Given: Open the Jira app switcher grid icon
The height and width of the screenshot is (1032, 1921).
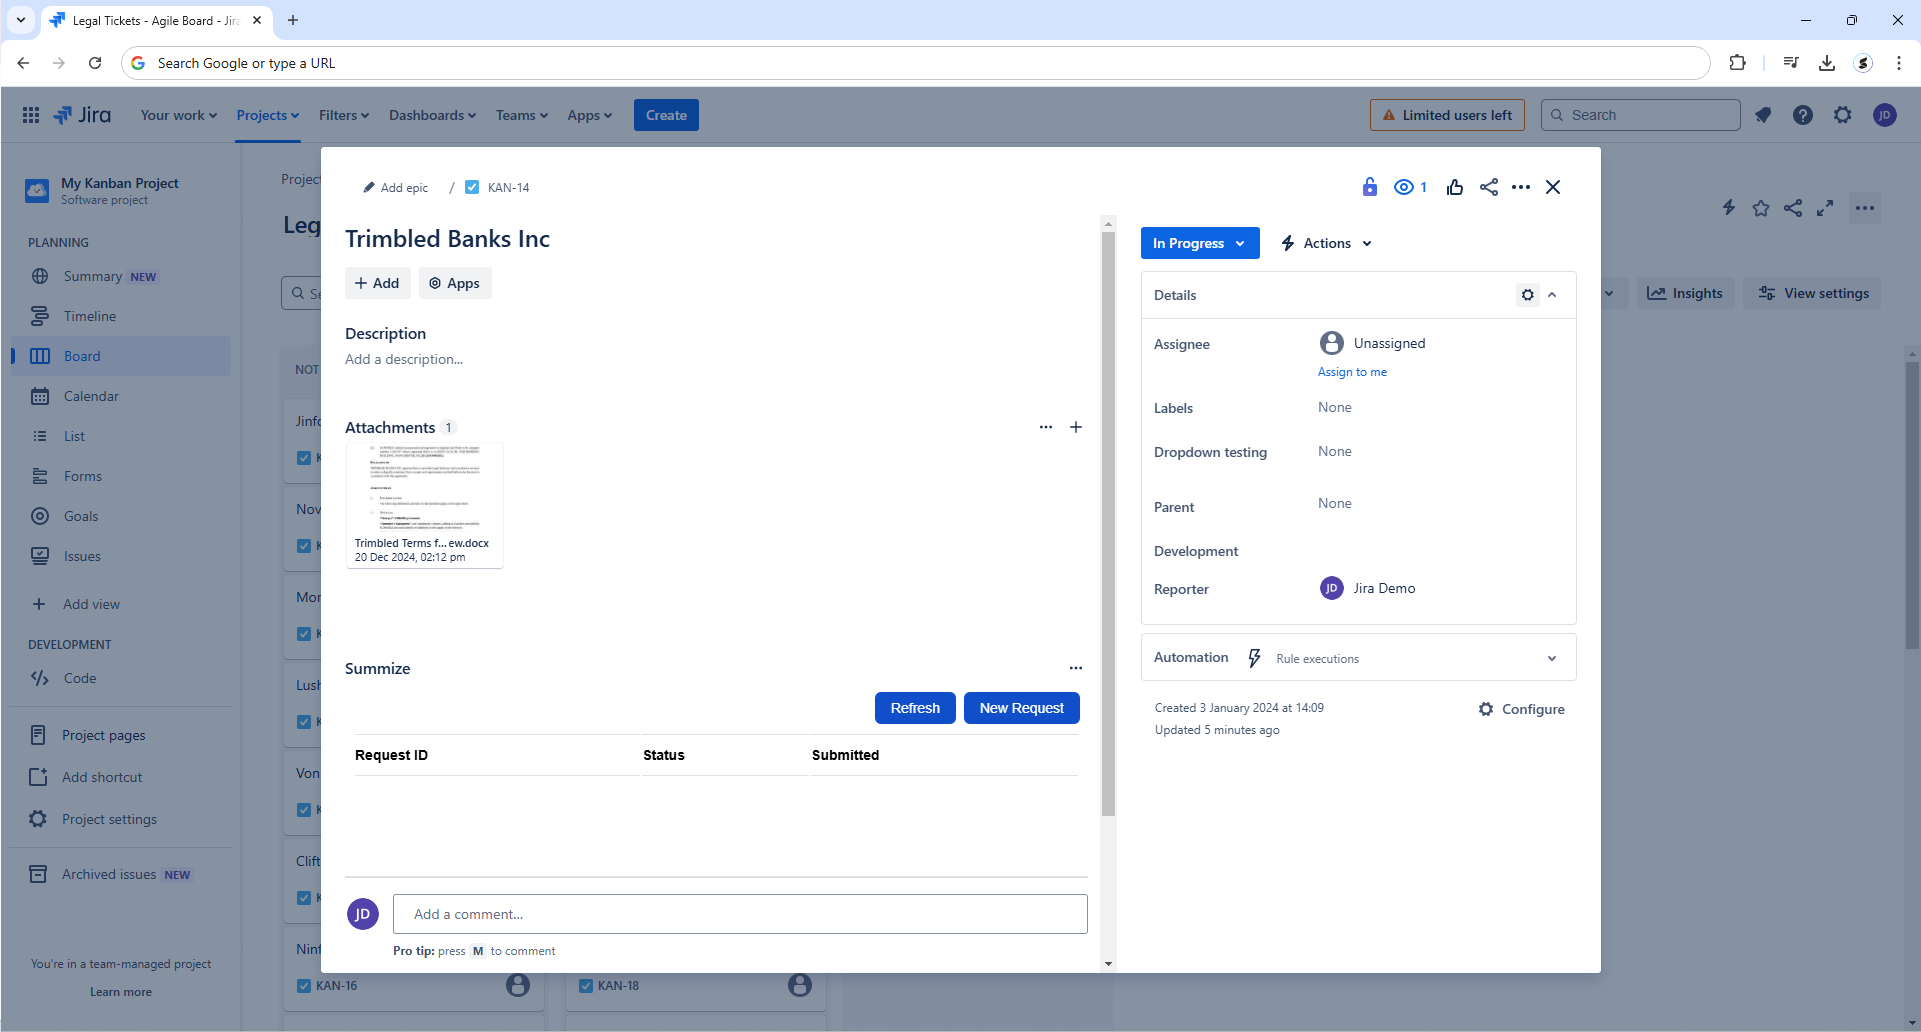Looking at the screenshot, I should [x=31, y=115].
